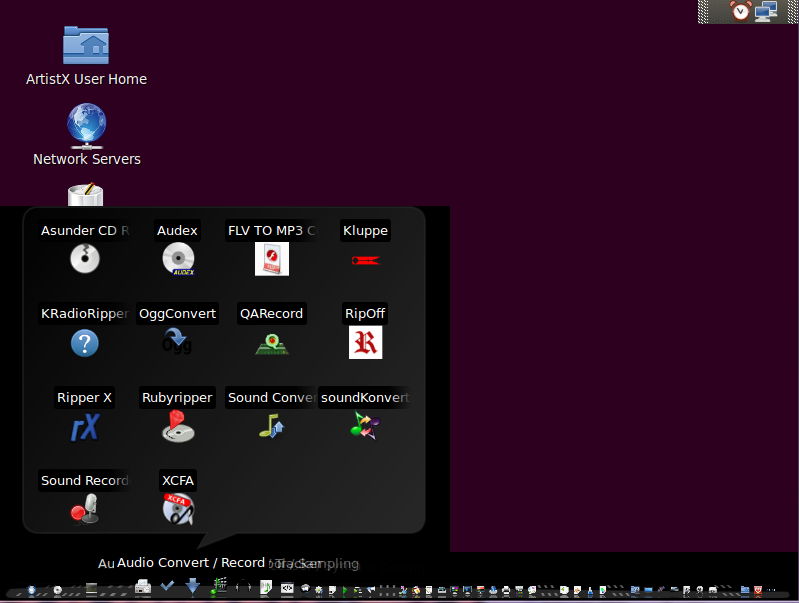Open Network Servers on the desktop

[x=86, y=126]
